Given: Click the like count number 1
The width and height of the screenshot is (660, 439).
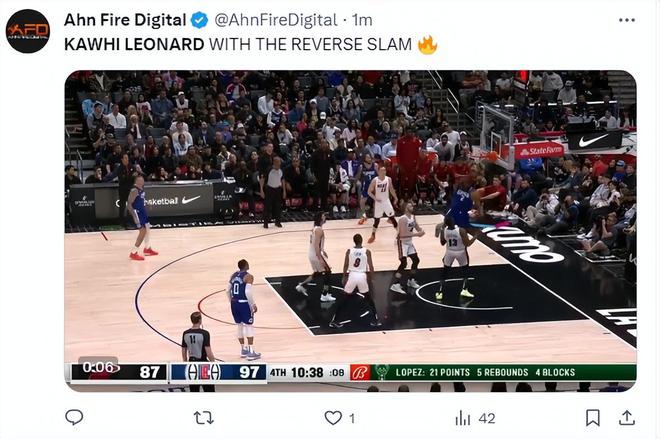Looking at the screenshot, I should [x=352, y=418].
